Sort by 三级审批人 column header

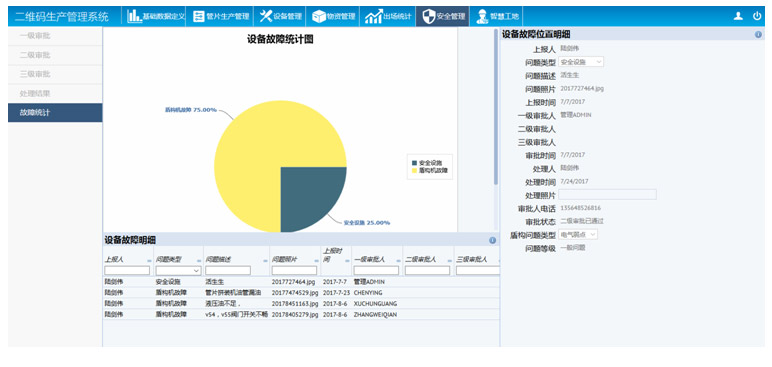pyautogui.click(x=472, y=260)
